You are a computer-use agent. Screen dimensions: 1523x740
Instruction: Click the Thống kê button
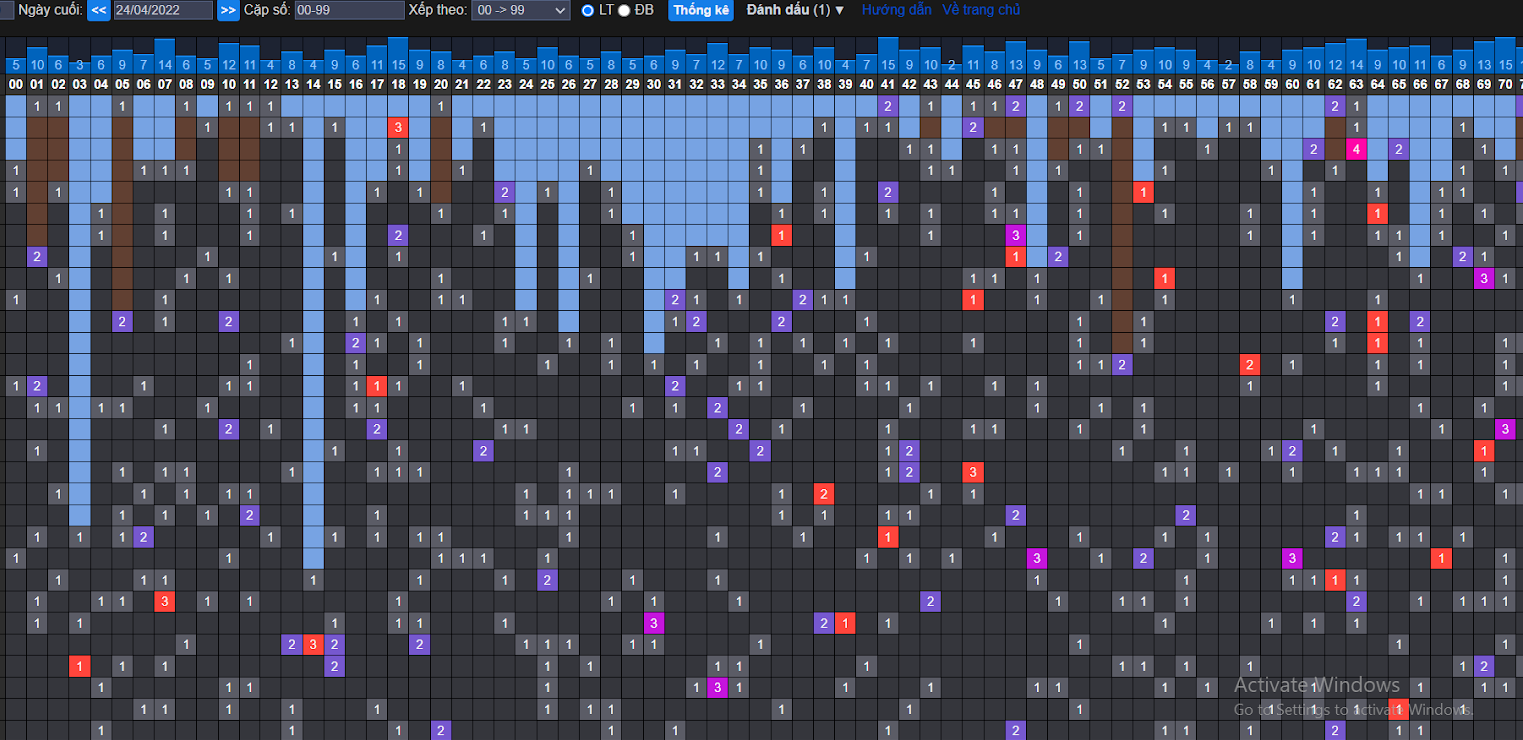coord(701,10)
